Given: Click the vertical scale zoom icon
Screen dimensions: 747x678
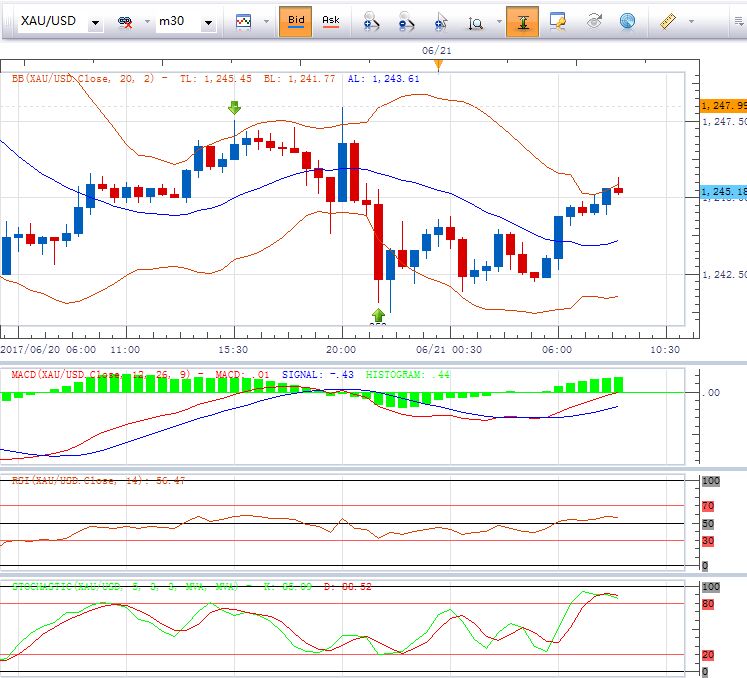Looking at the screenshot, I should (x=478, y=21).
